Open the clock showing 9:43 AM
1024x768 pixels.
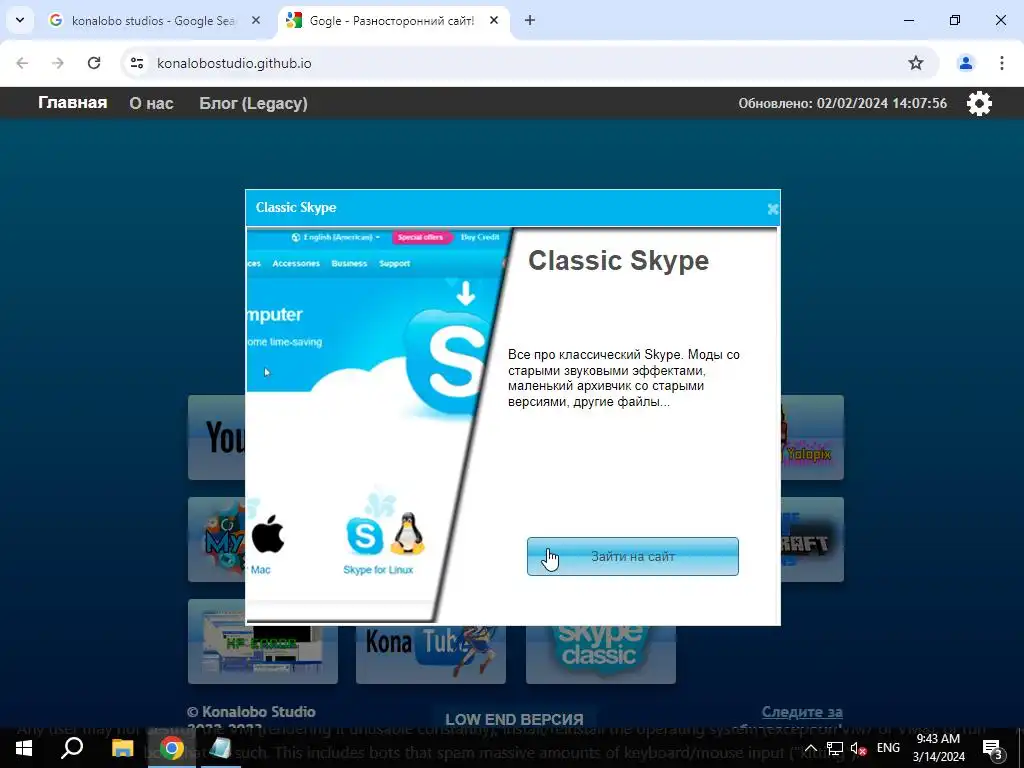click(938, 748)
